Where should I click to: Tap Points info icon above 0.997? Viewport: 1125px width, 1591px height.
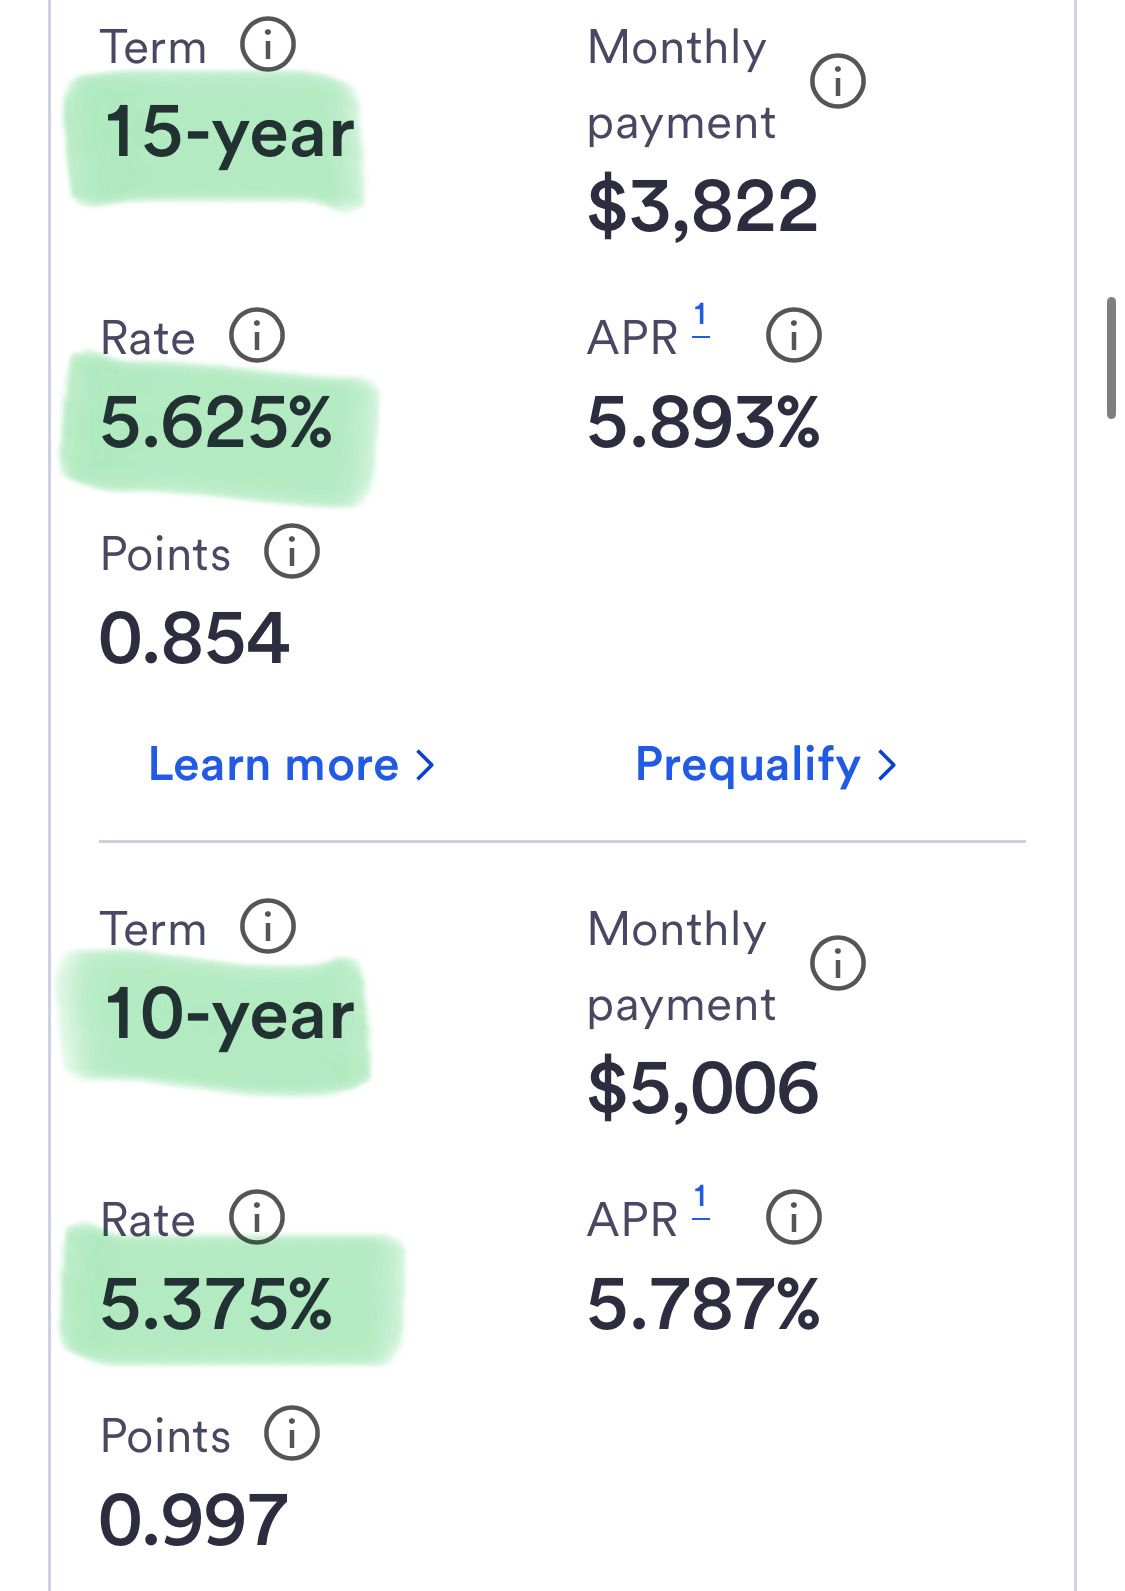pyautogui.click(x=292, y=1434)
